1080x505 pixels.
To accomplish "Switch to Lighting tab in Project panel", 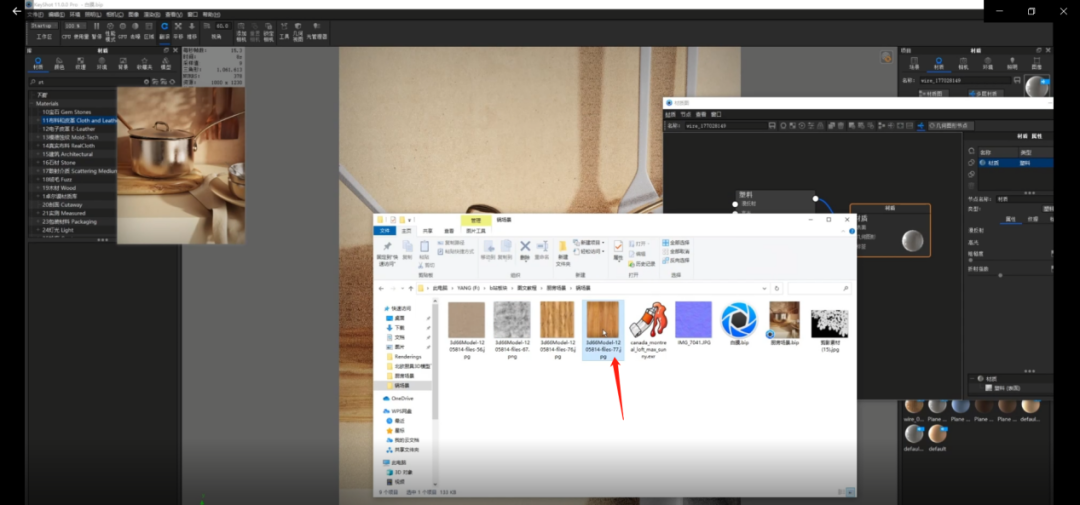I will [1012, 63].
